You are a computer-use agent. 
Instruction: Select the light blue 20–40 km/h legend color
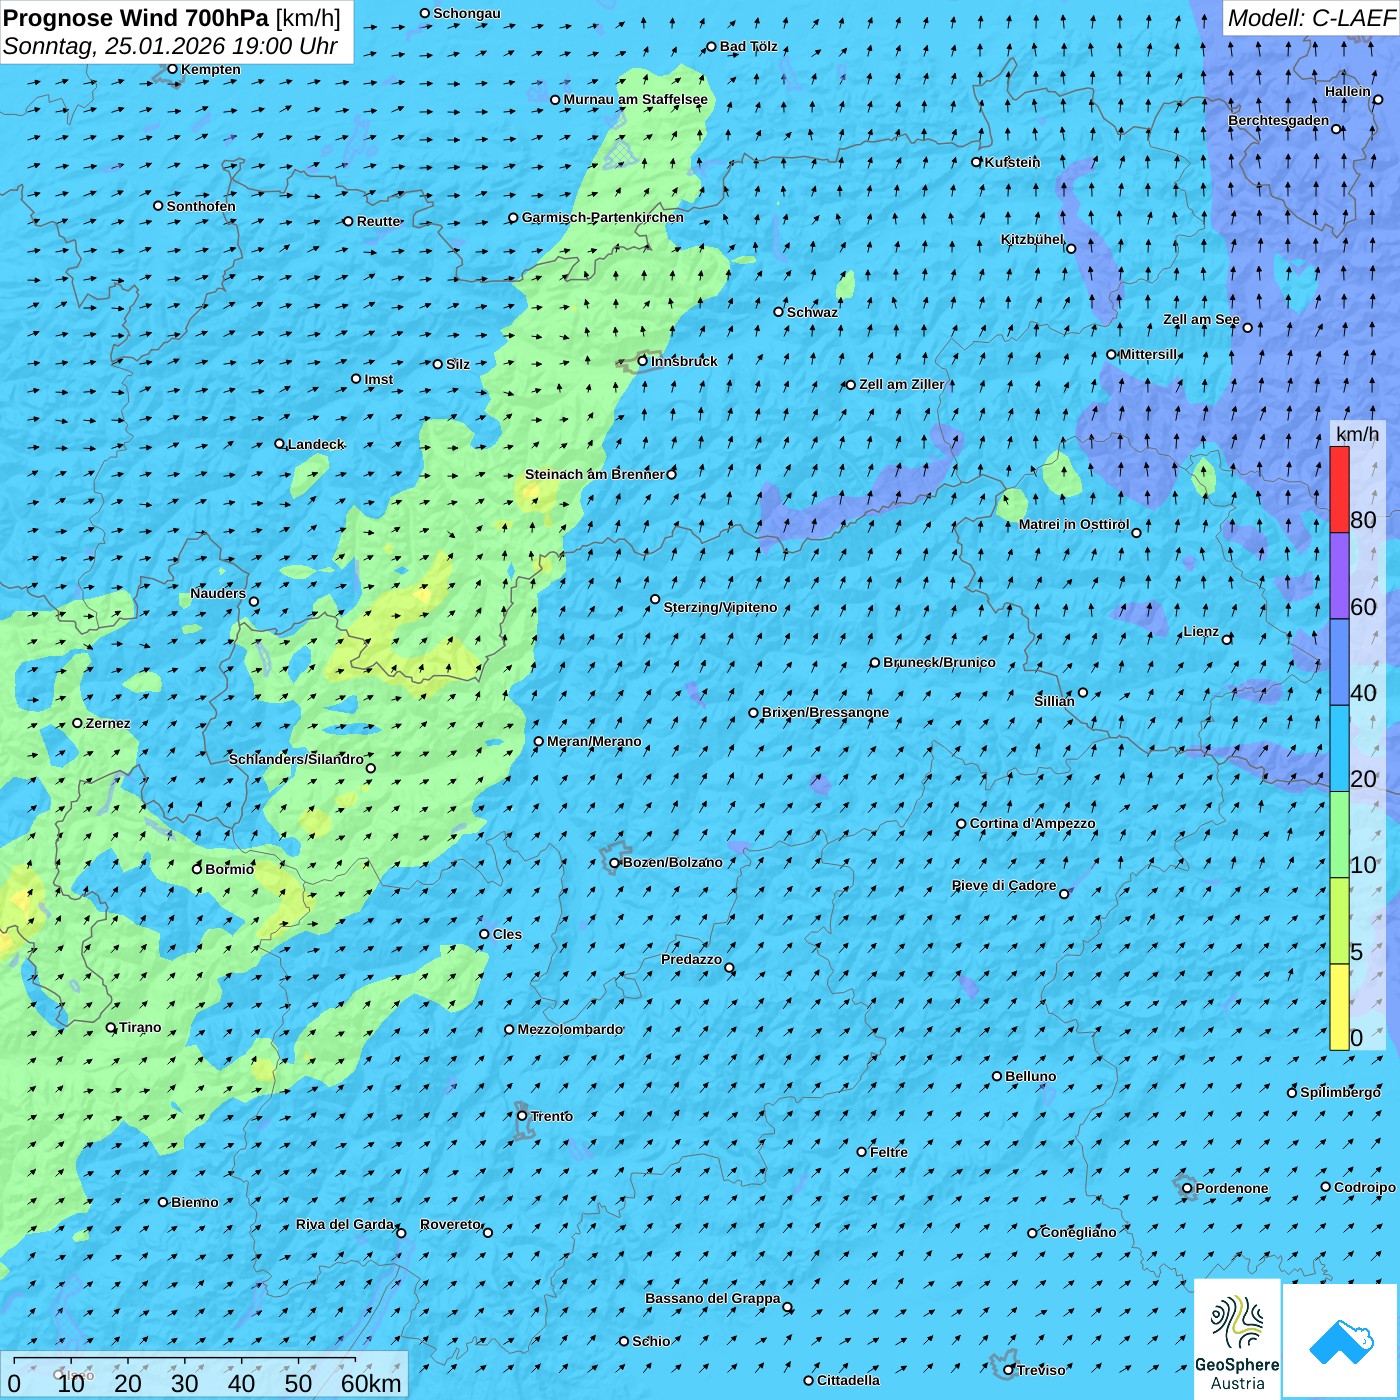tap(1339, 749)
